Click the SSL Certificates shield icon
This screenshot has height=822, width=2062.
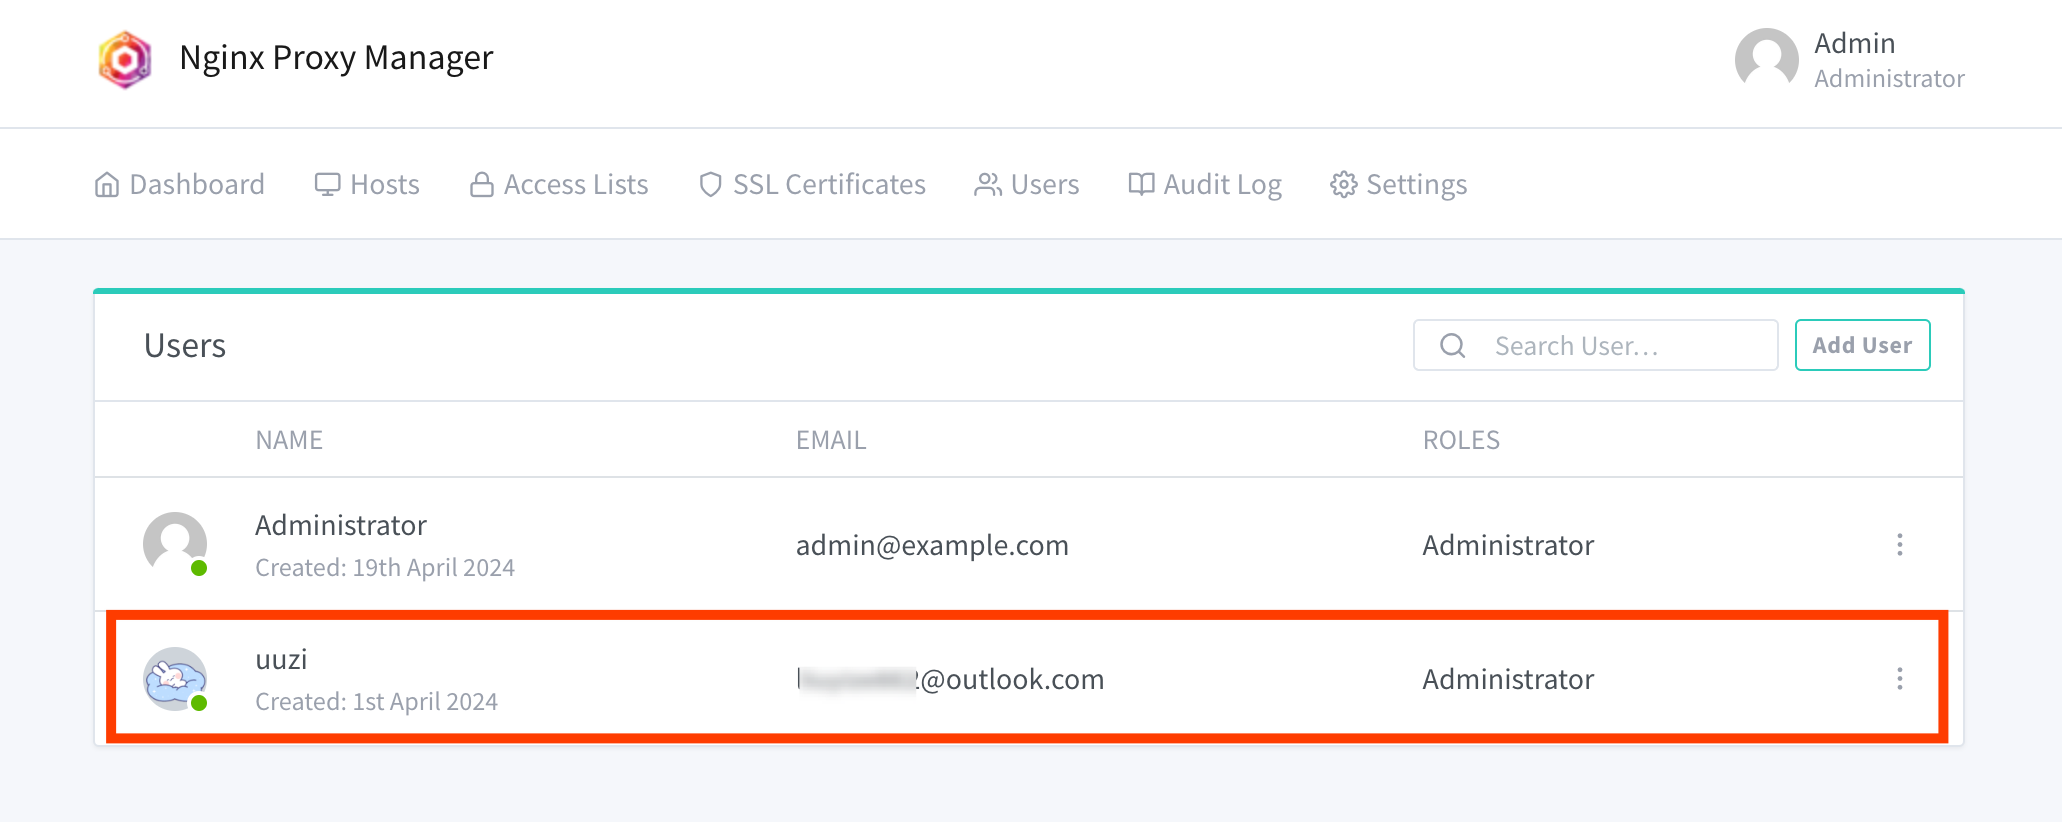710,185
